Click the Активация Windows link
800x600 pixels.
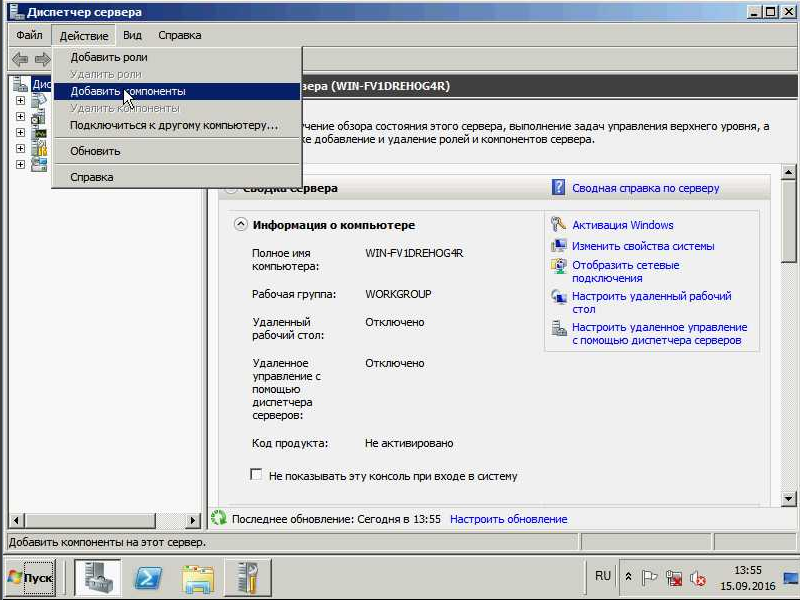(622, 225)
